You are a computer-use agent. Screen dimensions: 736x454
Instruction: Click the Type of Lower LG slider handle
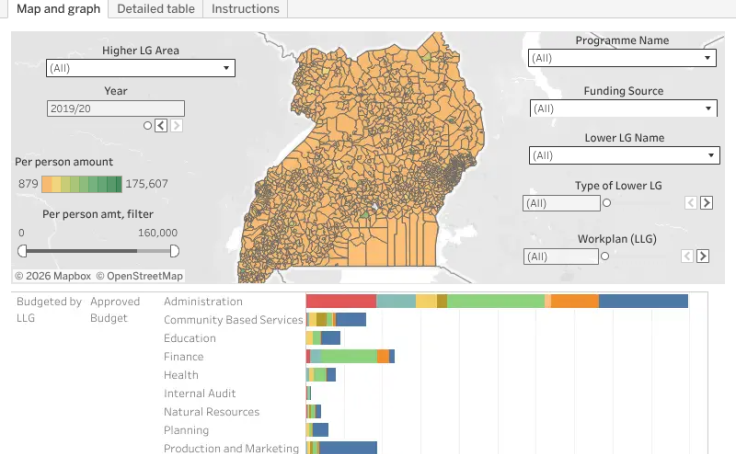[x=607, y=203]
